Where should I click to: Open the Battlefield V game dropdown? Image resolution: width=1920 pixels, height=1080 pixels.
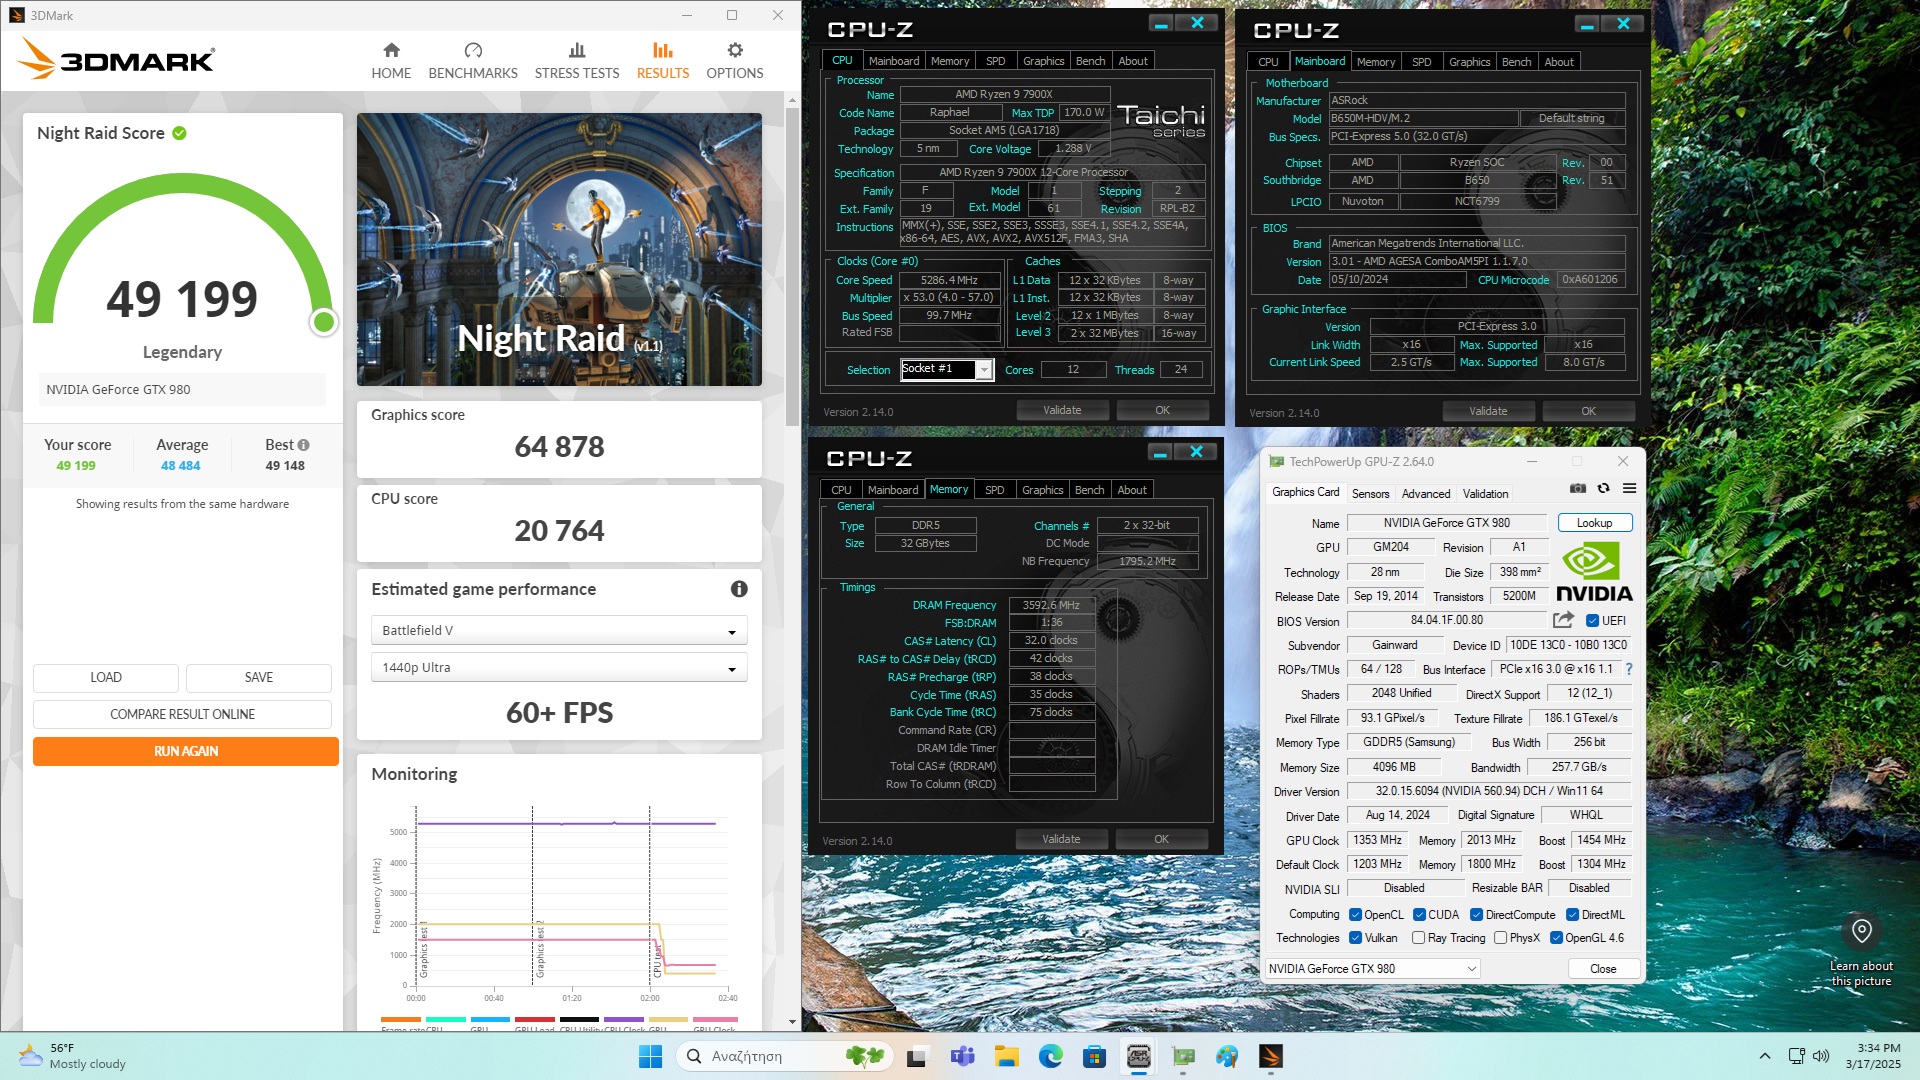point(559,631)
